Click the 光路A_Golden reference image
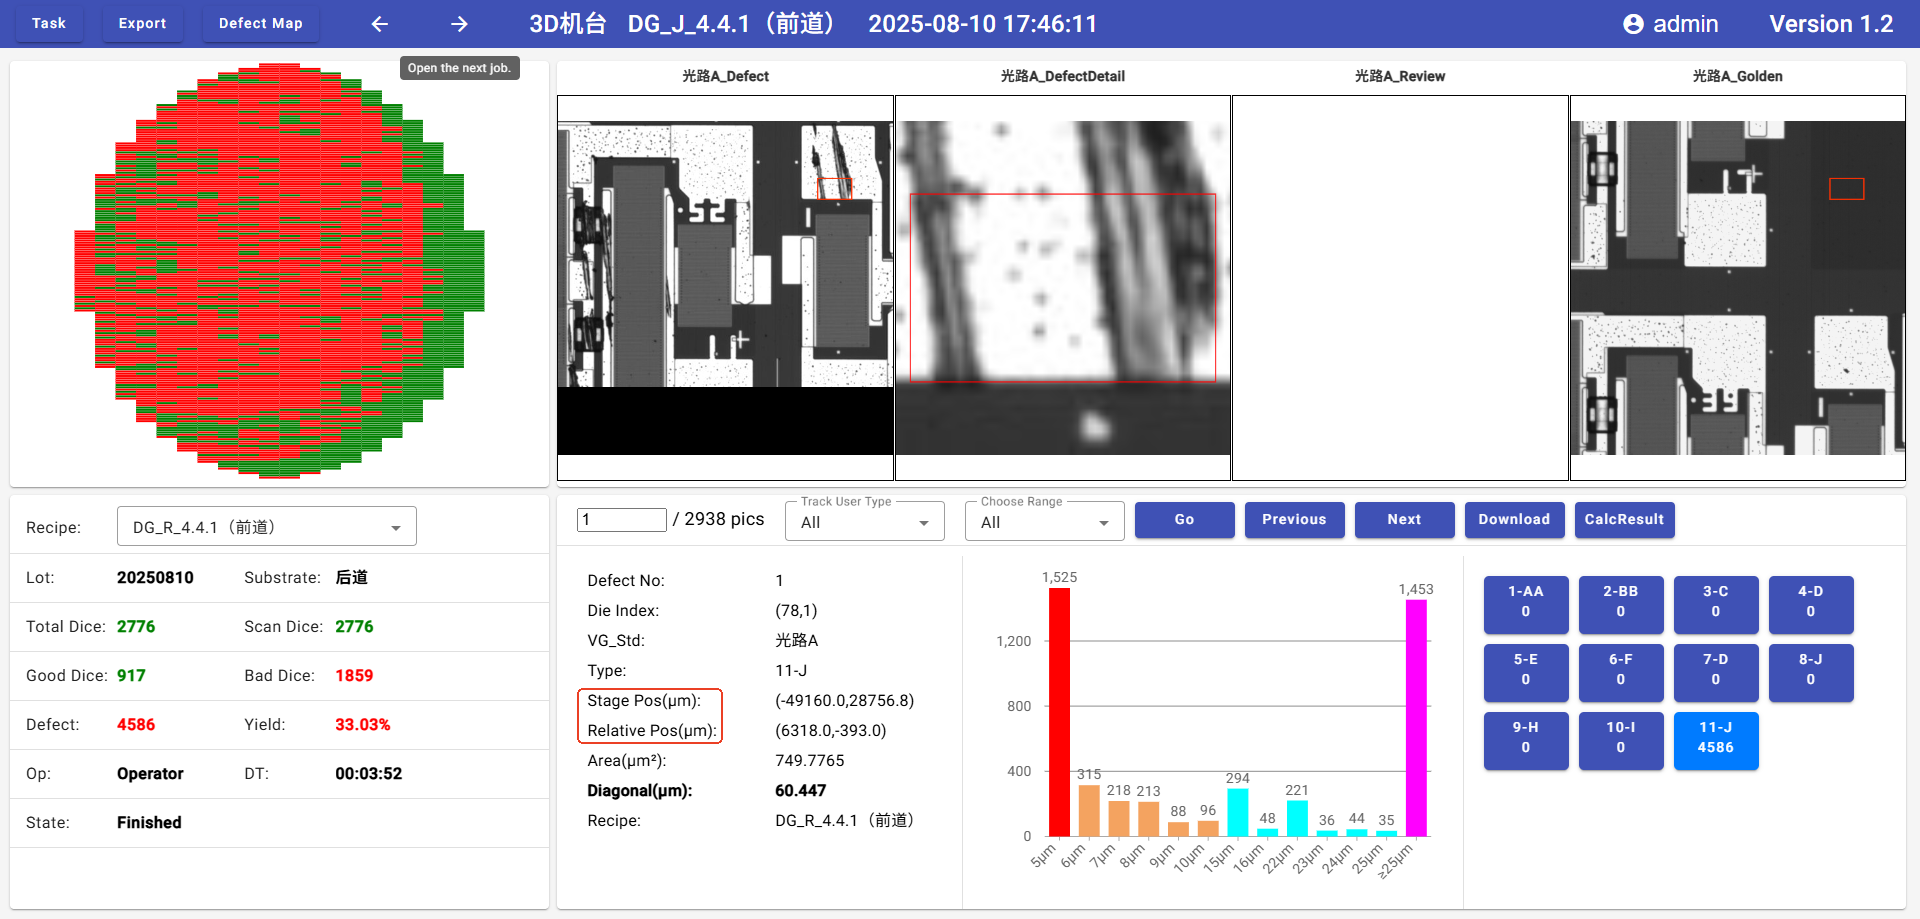The image size is (1920, 919). coord(1737,288)
